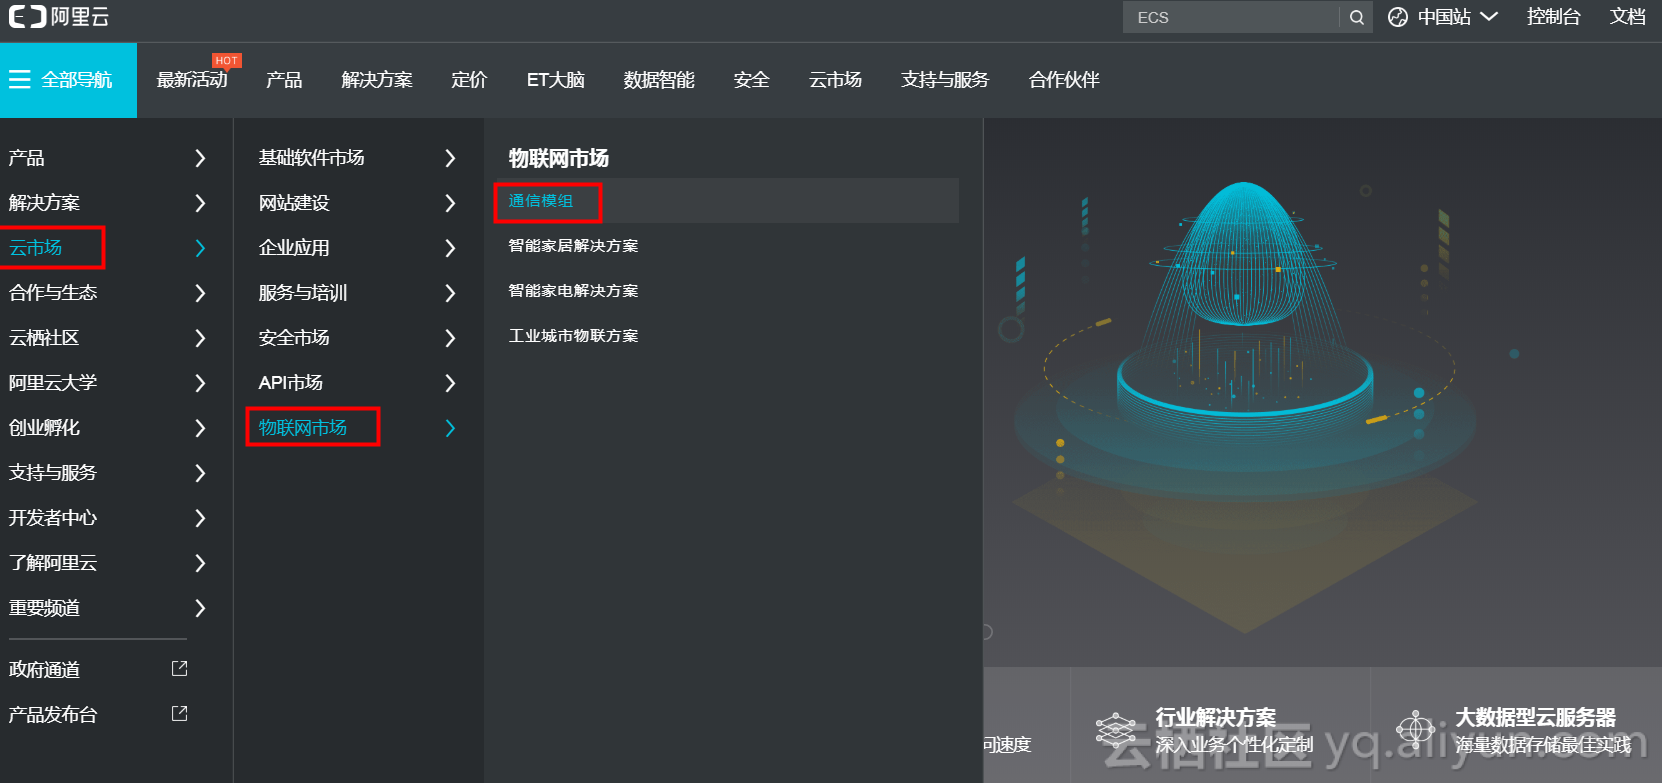This screenshot has width=1662, height=783.
Task: Select 云市场 in left sidebar
Action: coord(36,248)
